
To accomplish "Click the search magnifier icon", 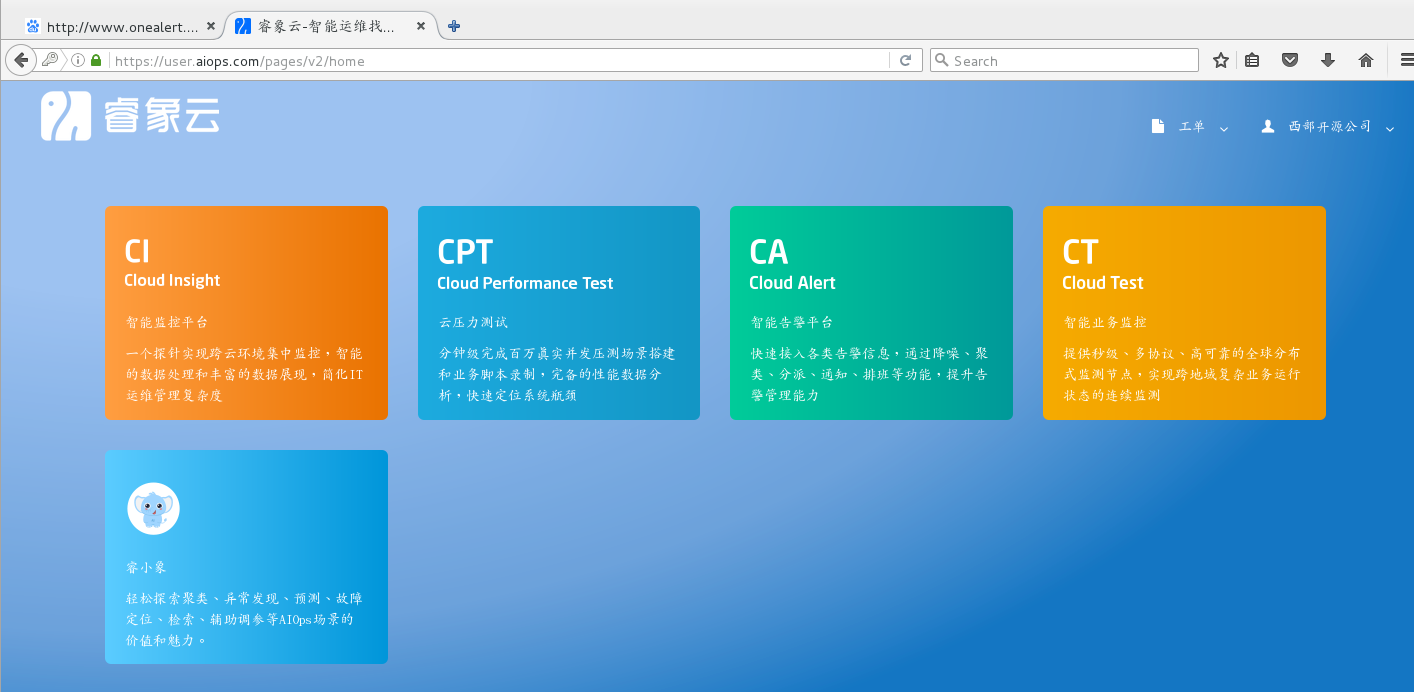I will (x=941, y=60).
